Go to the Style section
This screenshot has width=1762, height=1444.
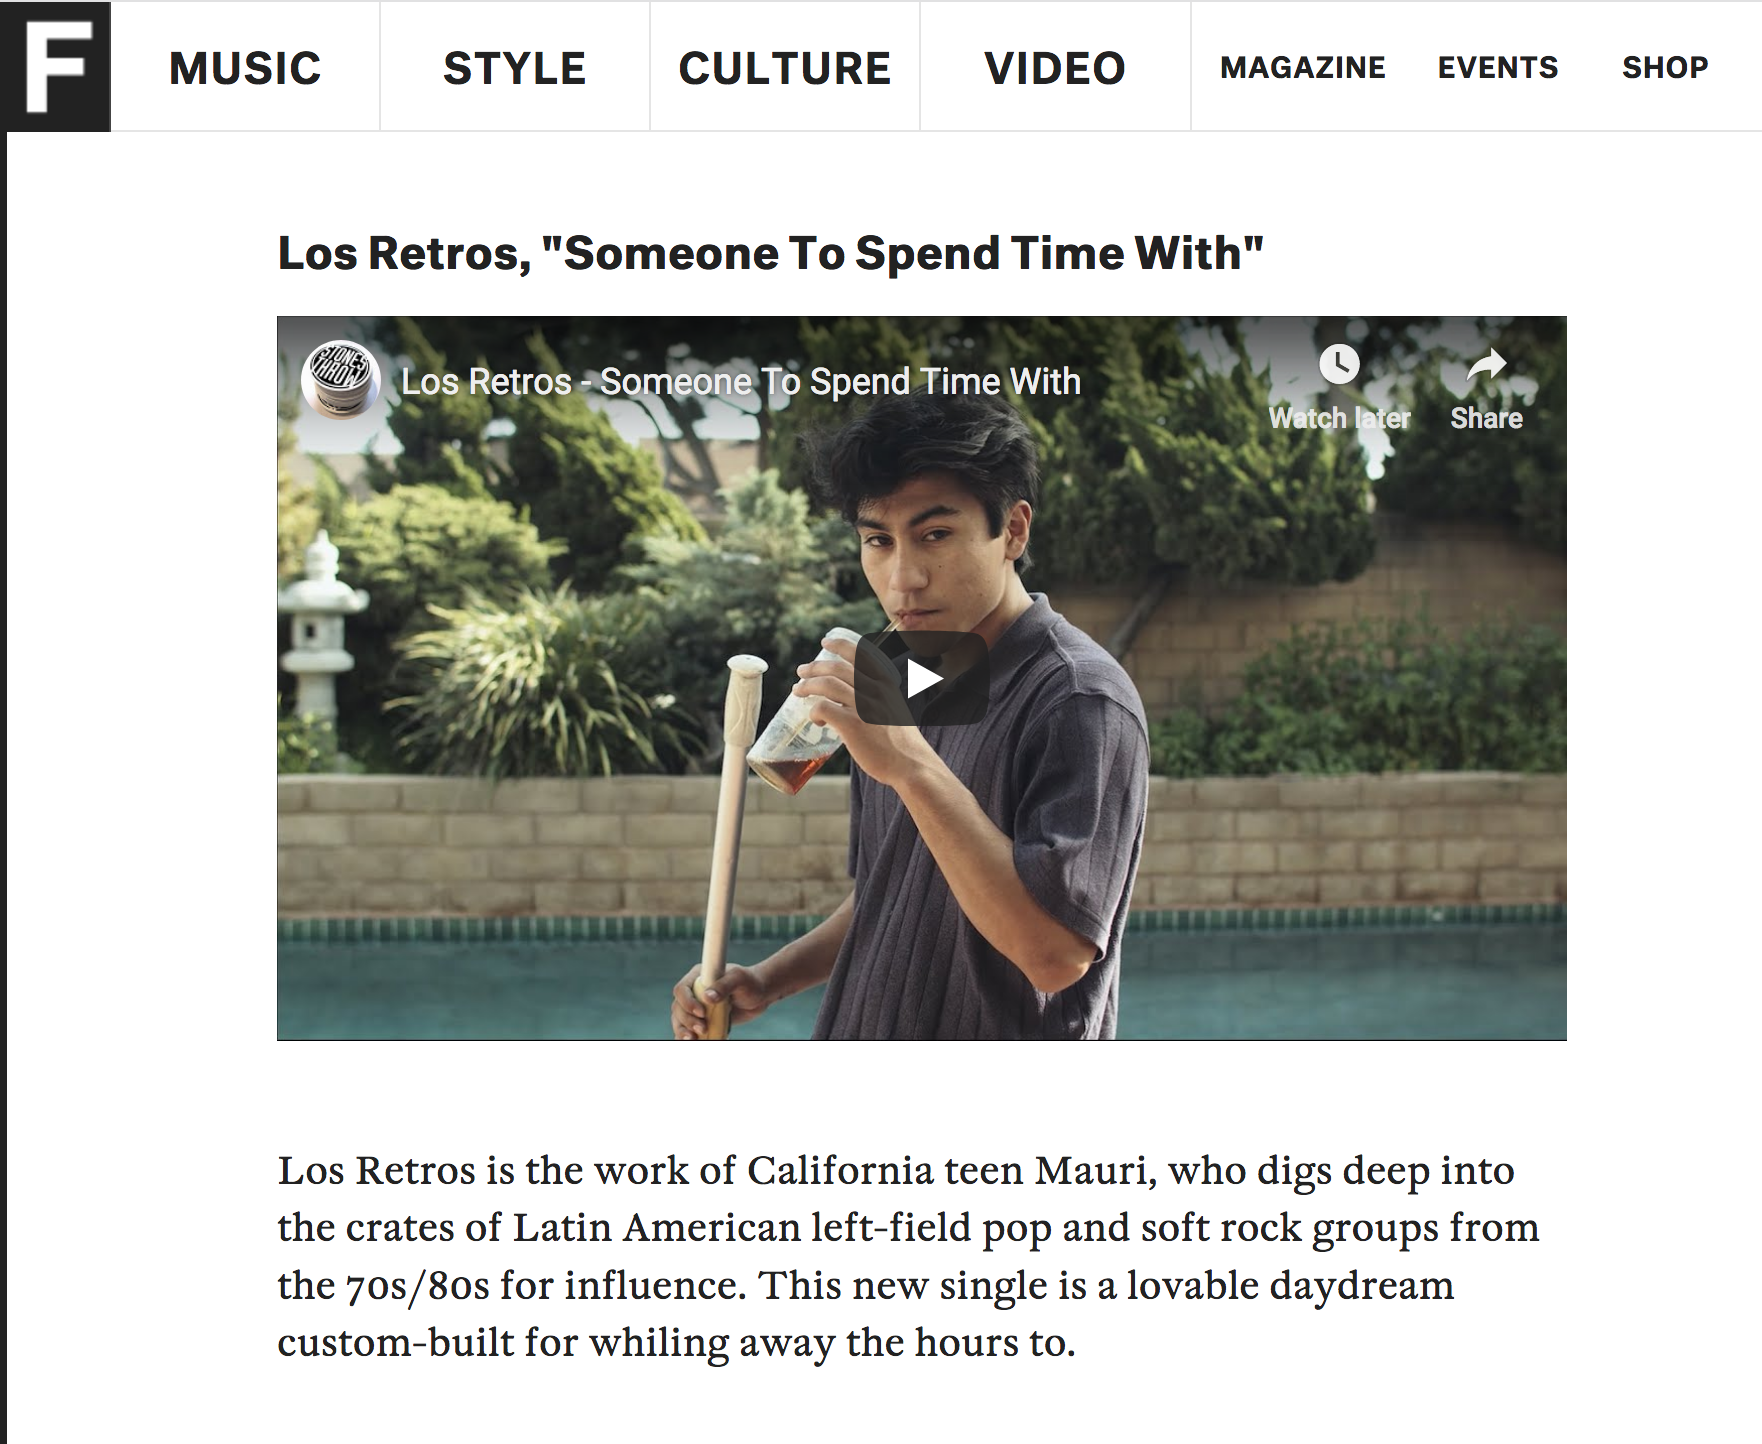click(514, 68)
